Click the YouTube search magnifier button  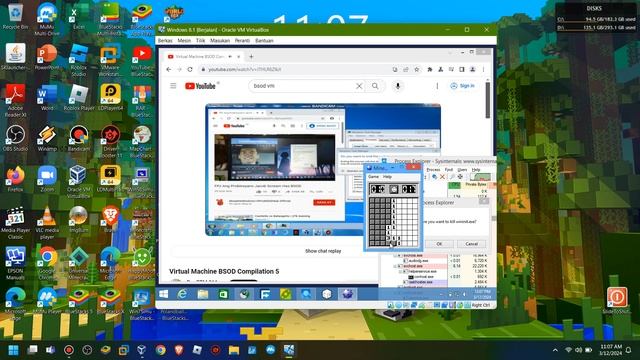pyautogui.click(x=375, y=86)
